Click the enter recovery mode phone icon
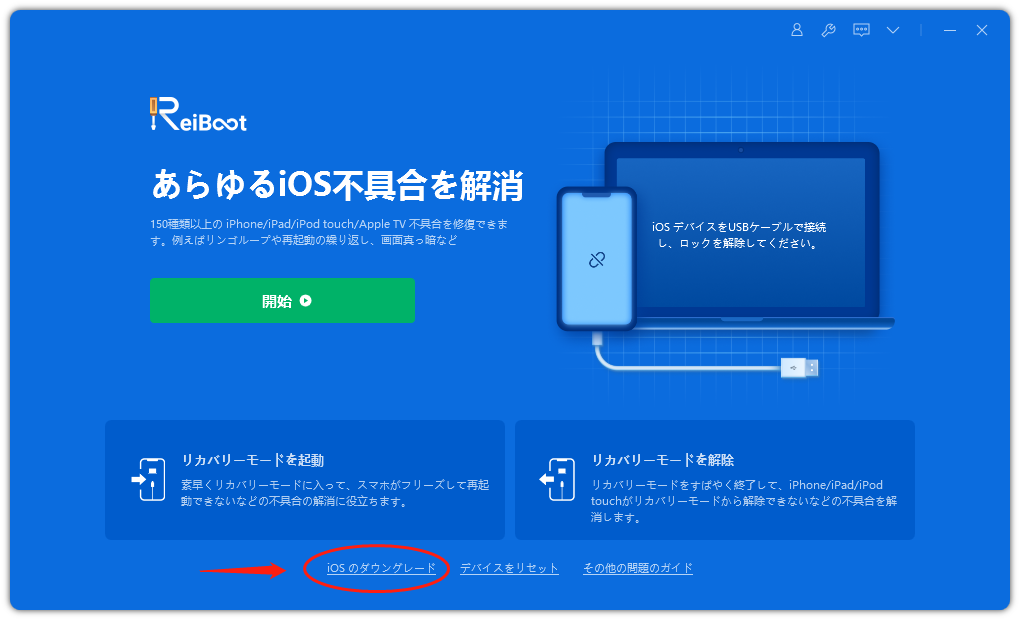 (x=148, y=479)
